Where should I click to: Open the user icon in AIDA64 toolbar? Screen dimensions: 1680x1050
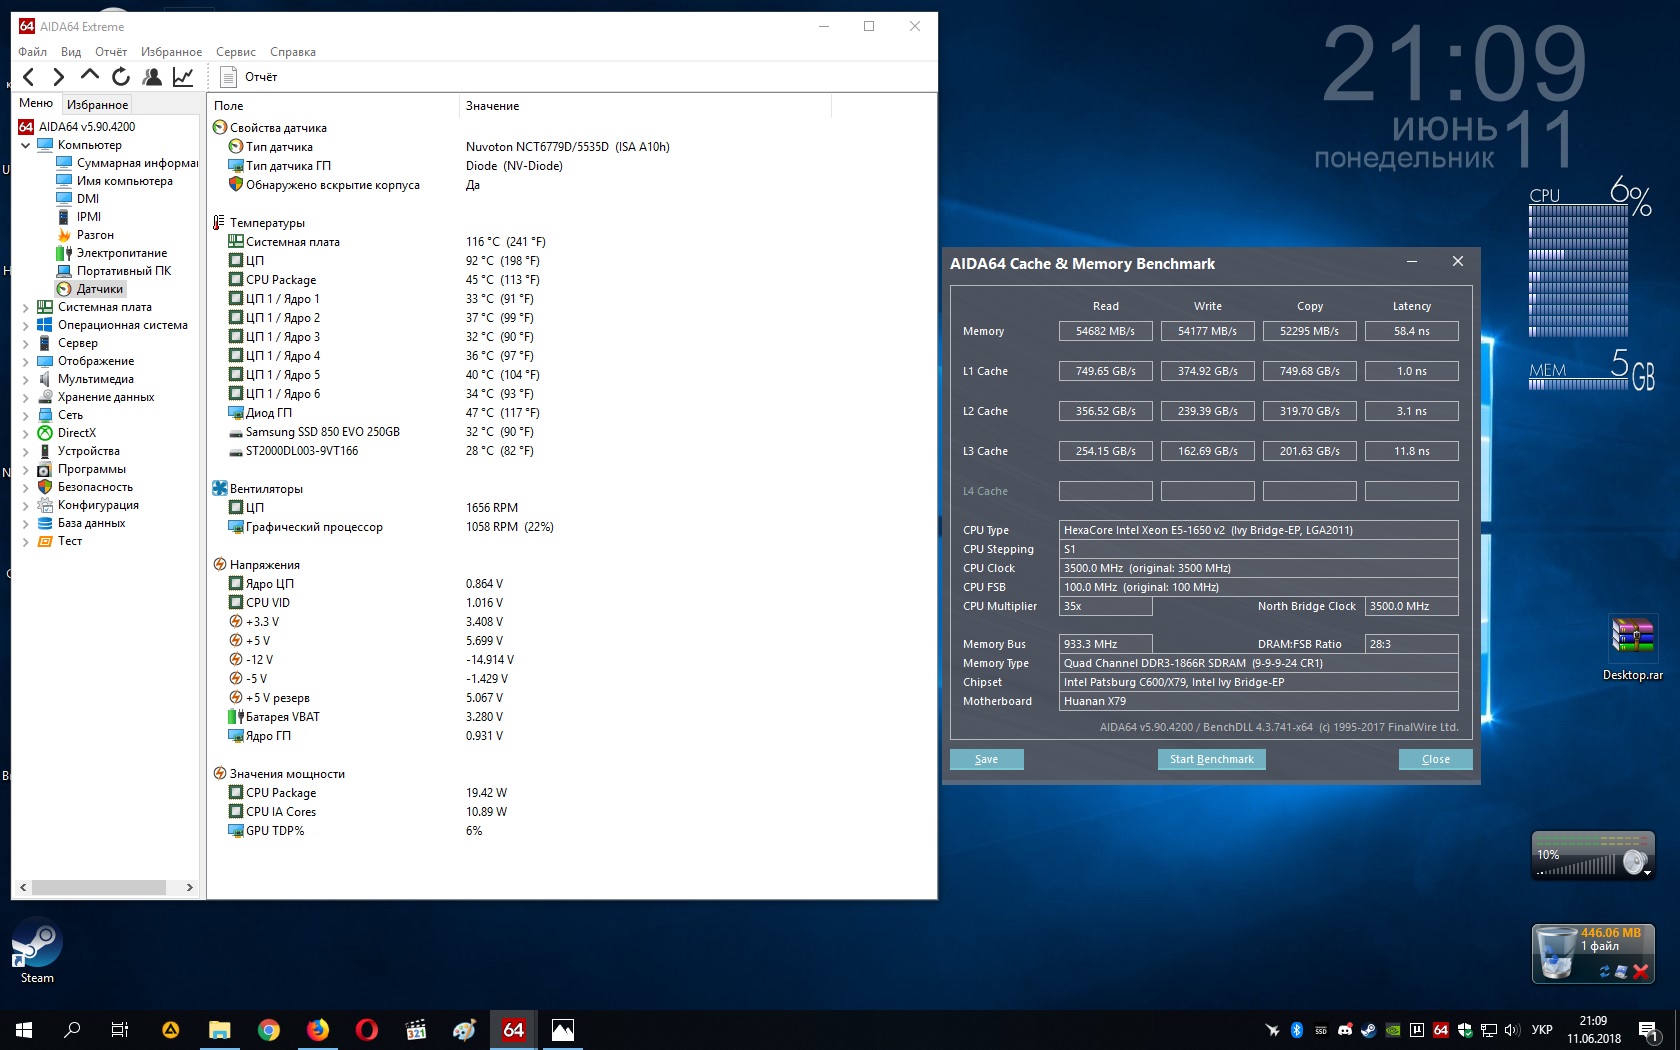[x=152, y=77]
